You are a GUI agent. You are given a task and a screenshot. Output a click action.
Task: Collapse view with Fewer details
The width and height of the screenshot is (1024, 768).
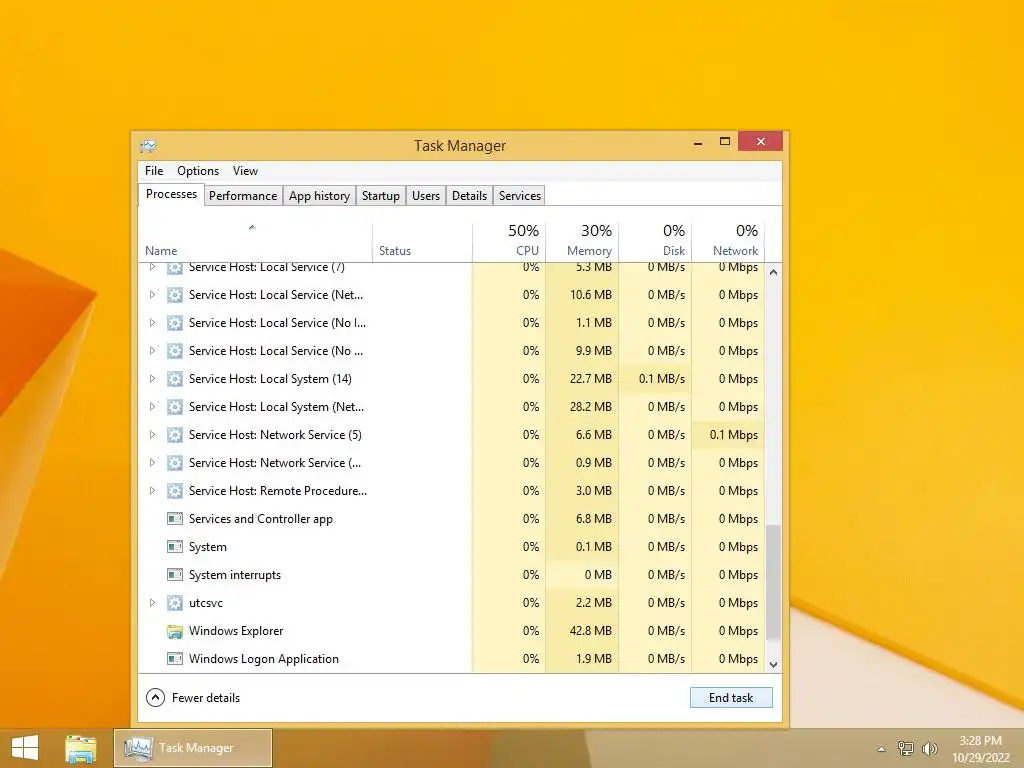click(193, 698)
